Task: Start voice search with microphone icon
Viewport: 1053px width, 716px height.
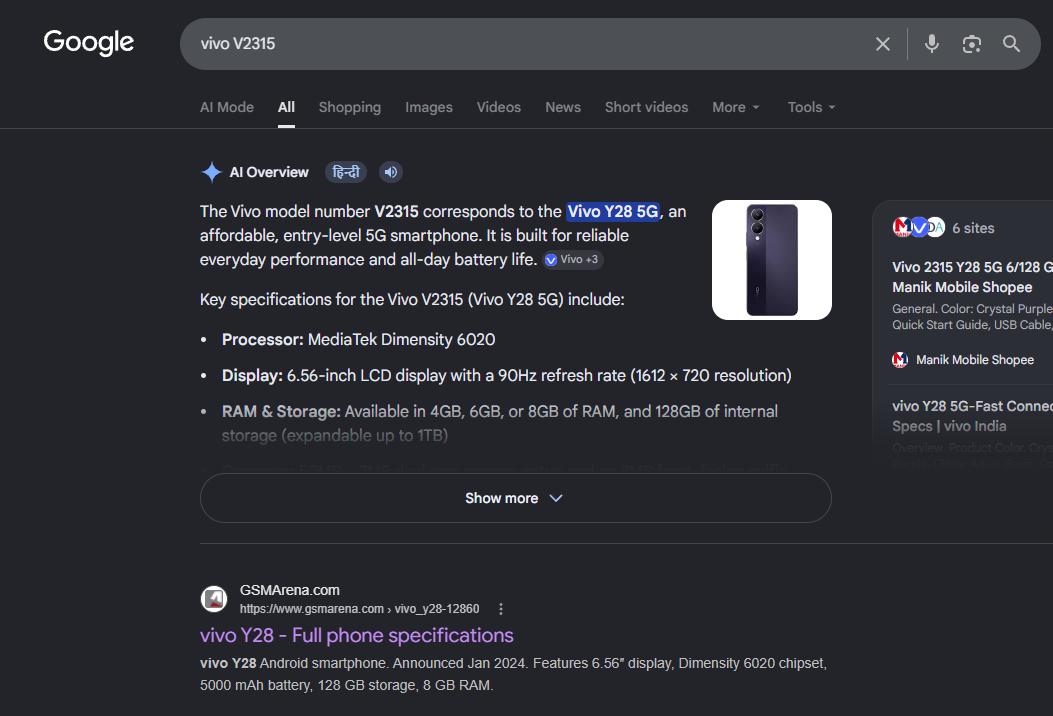Action: (x=931, y=44)
